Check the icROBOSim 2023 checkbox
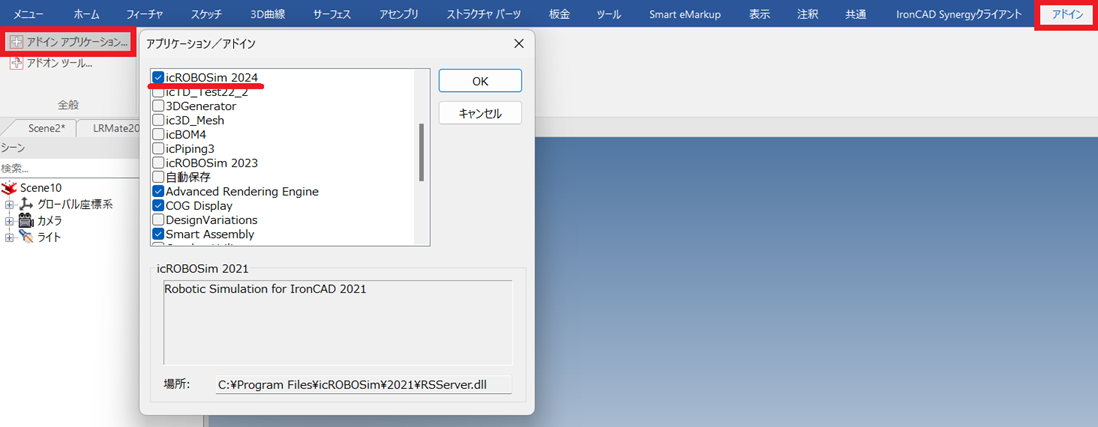 tap(158, 163)
